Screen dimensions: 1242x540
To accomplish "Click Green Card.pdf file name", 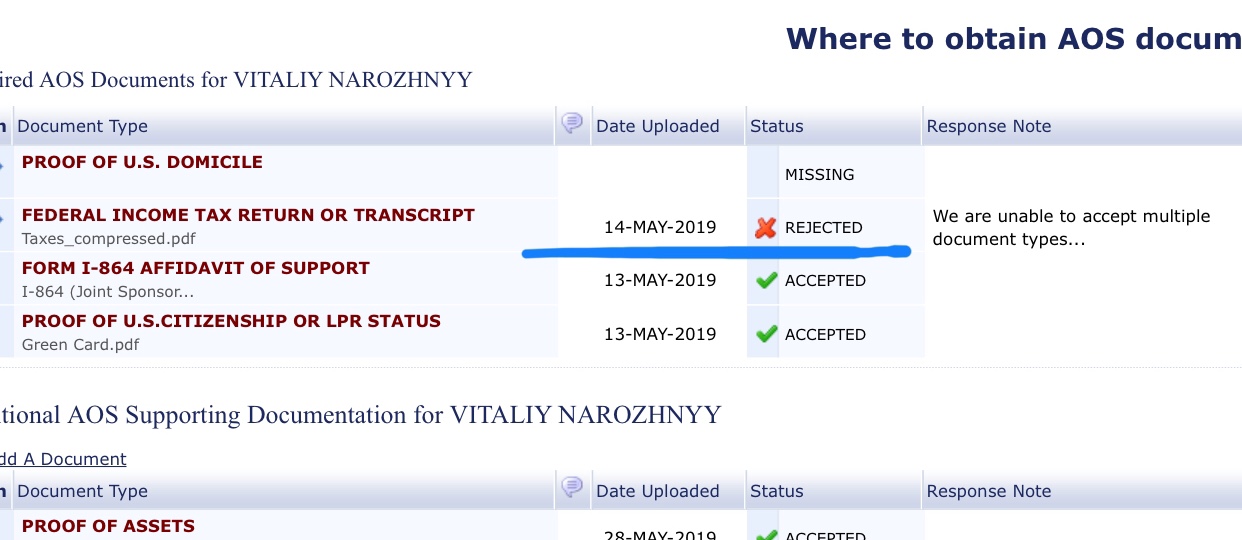I will click(x=80, y=346).
